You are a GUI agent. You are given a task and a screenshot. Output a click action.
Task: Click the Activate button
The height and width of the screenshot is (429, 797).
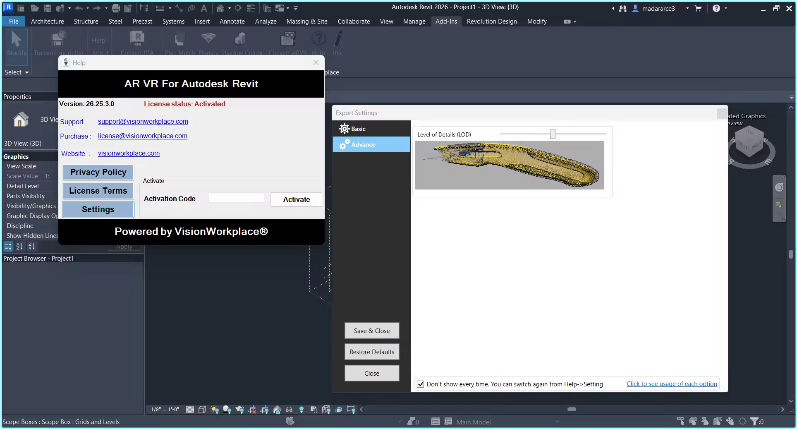pyautogui.click(x=296, y=199)
